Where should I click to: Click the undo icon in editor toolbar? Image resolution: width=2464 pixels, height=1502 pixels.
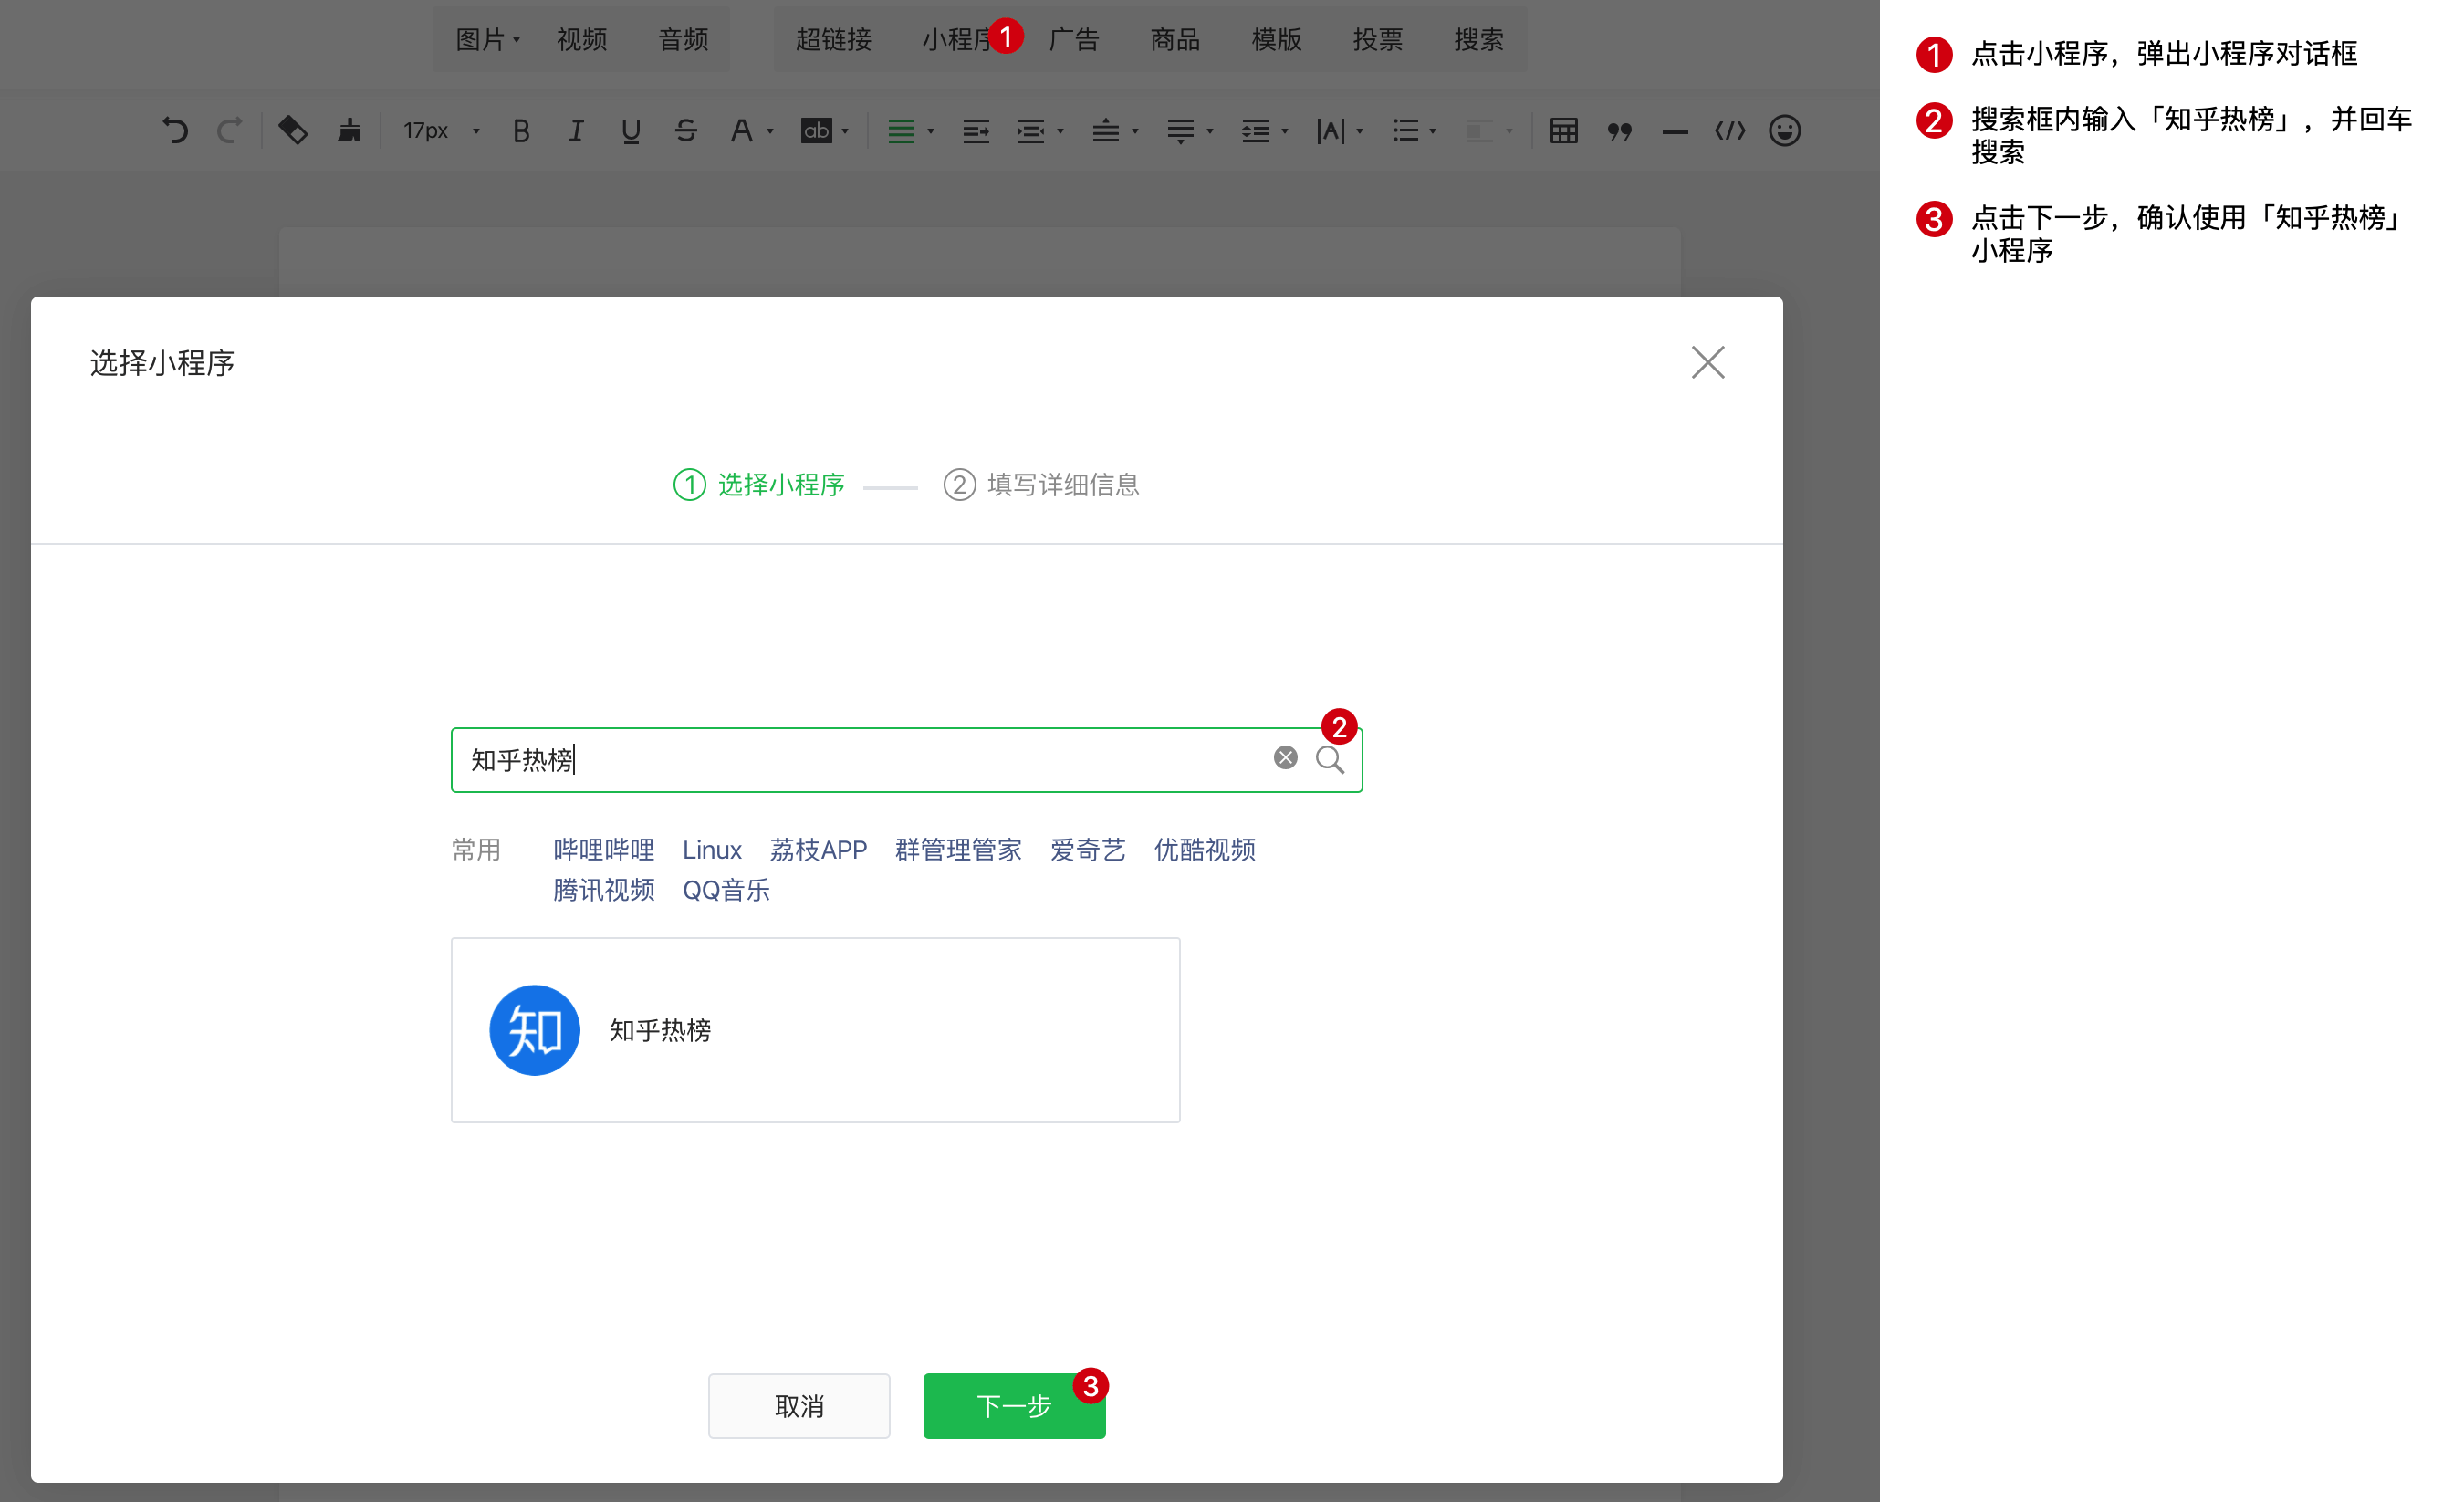(175, 131)
